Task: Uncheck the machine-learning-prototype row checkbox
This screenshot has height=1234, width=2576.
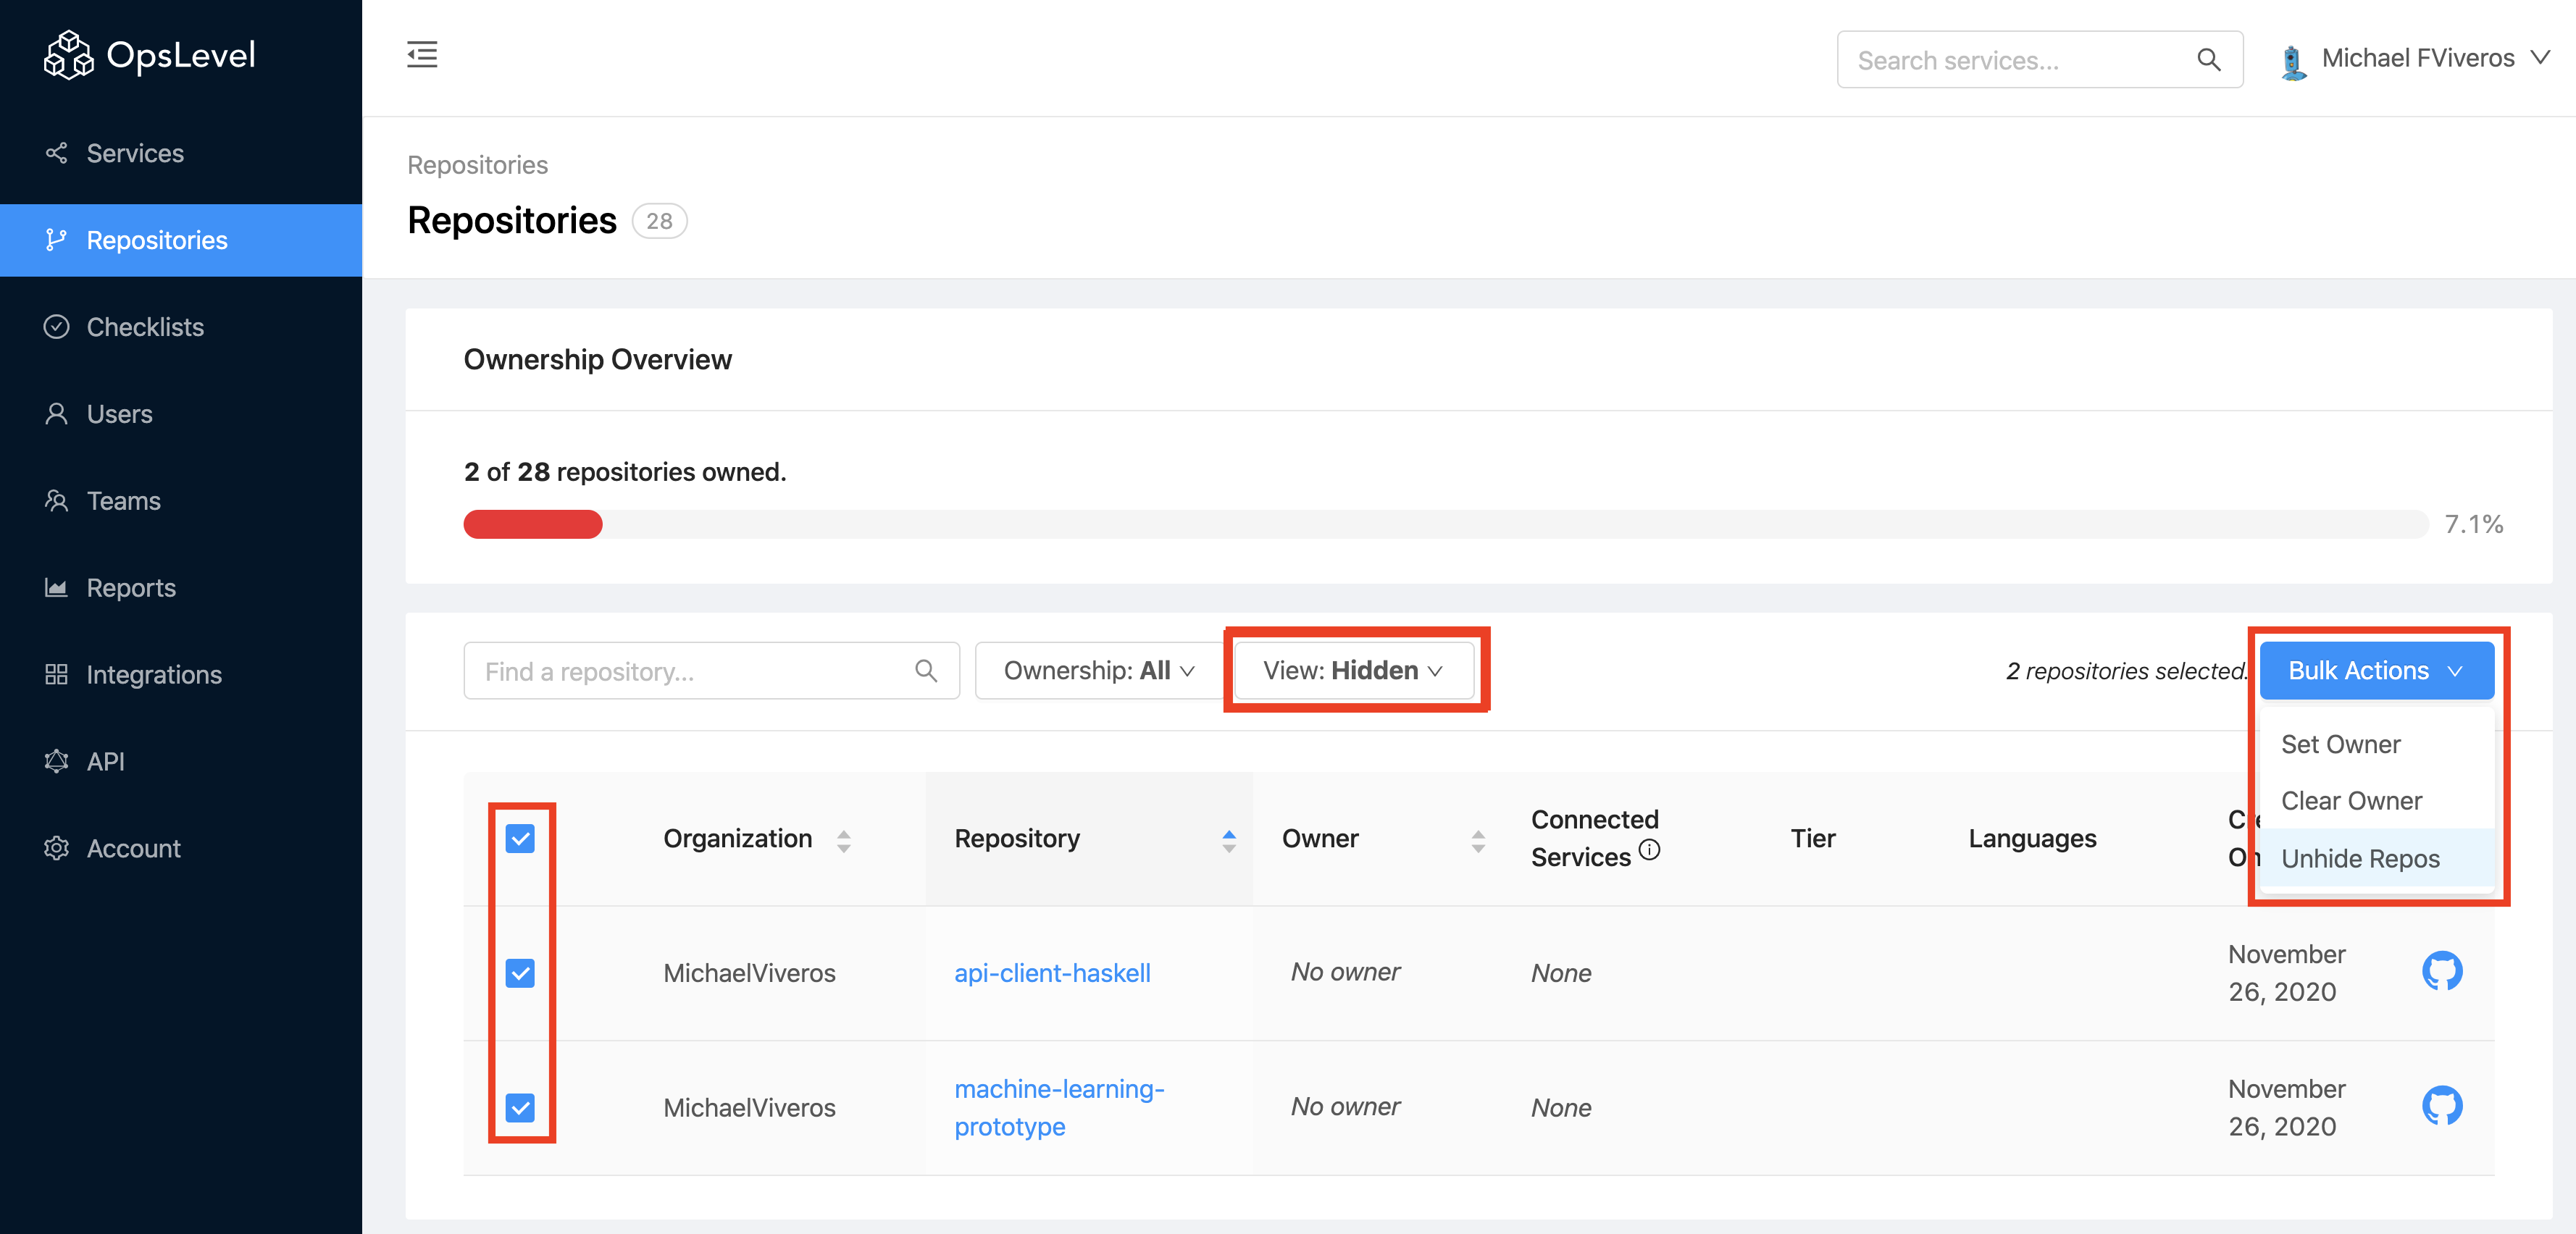Action: (x=520, y=1108)
